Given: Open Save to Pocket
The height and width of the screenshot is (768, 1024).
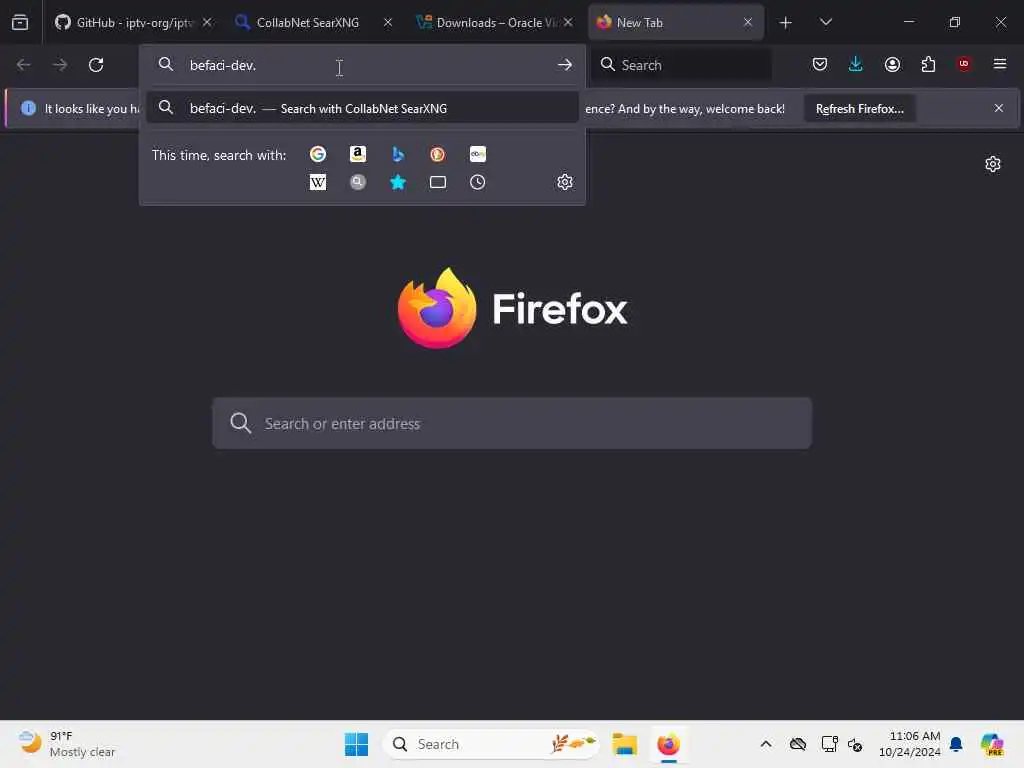Looking at the screenshot, I should pyautogui.click(x=820, y=64).
